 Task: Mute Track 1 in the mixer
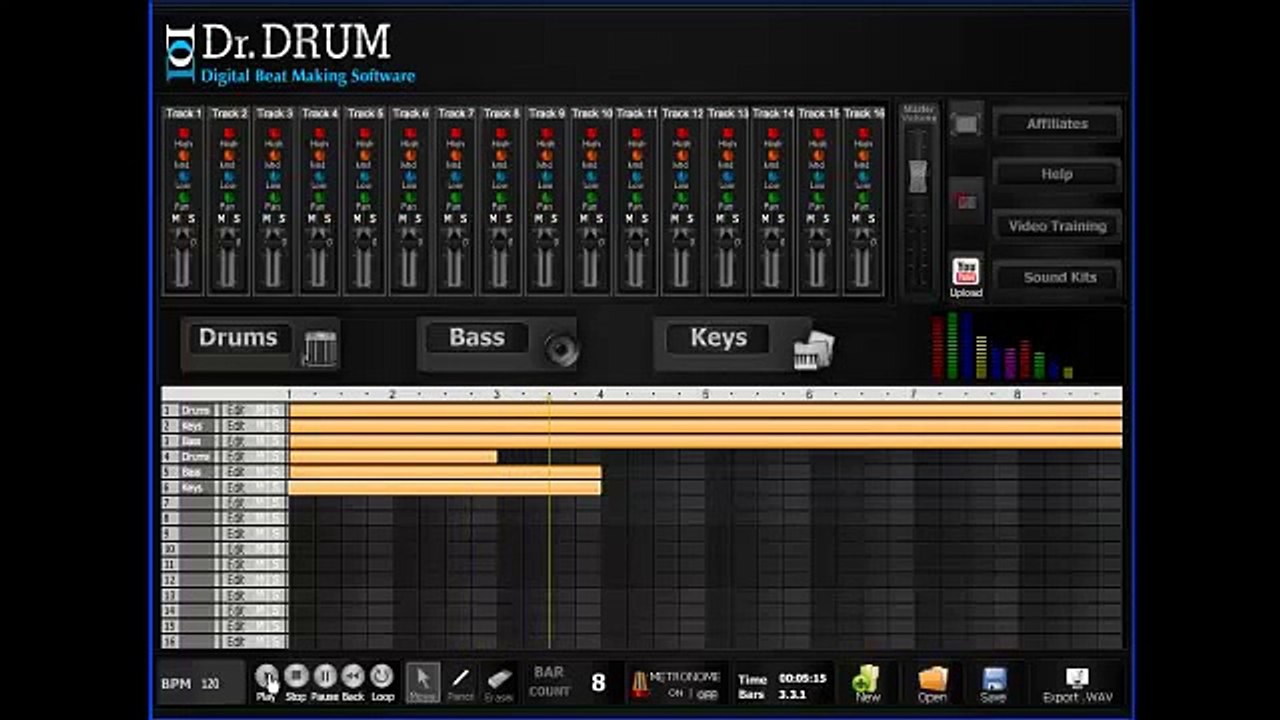point(175,218)
